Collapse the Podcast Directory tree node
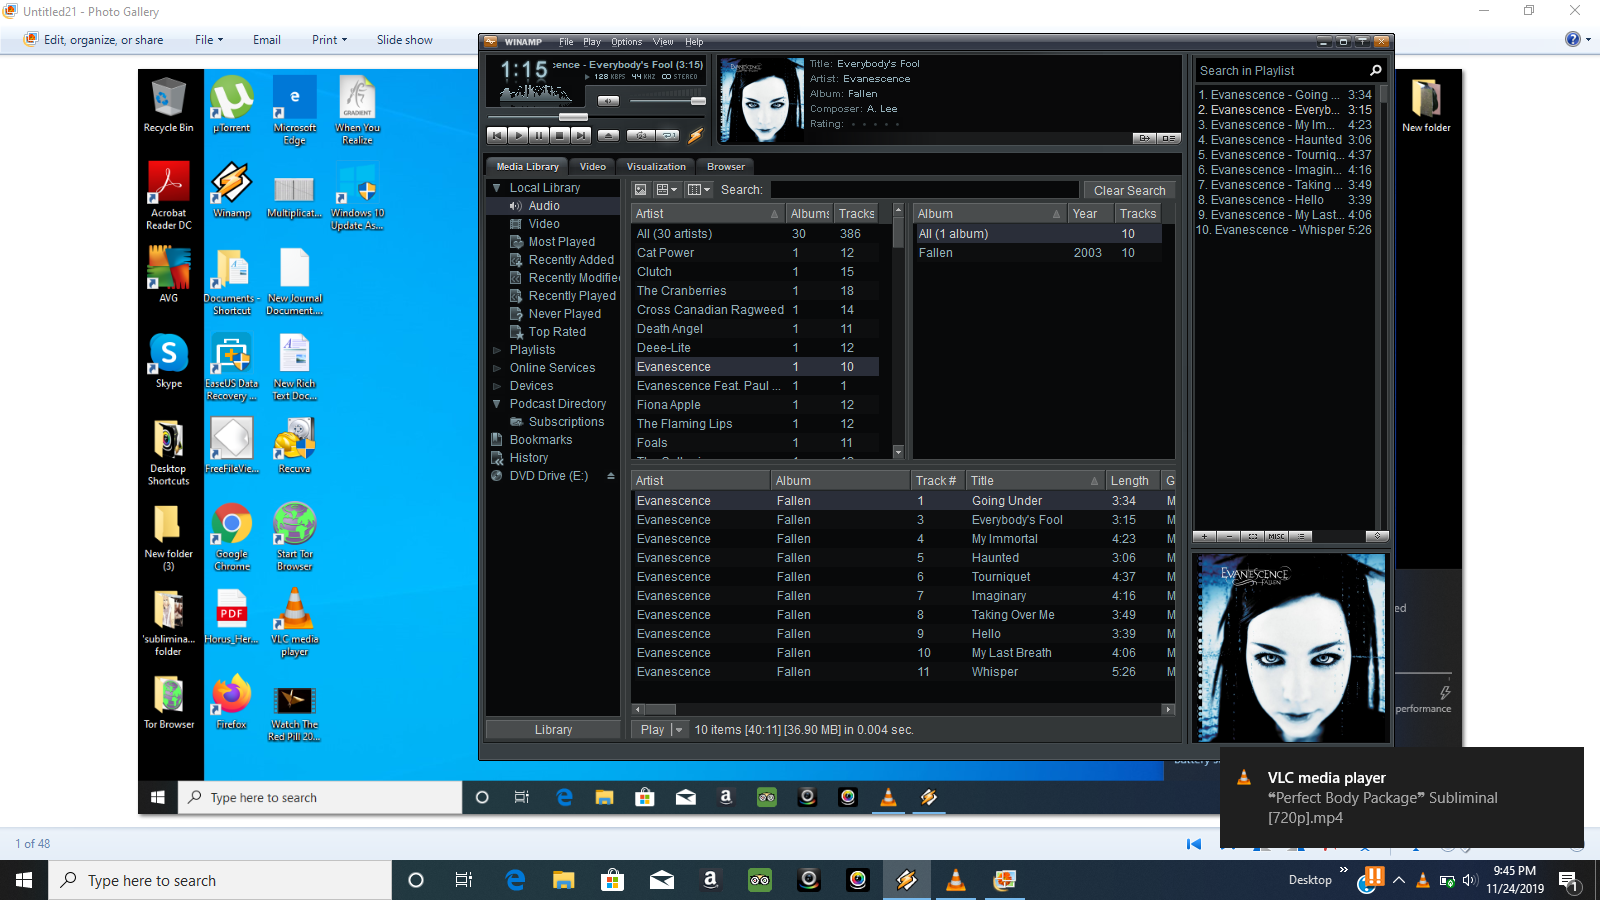1600x900 pixels. click(496, 404)
